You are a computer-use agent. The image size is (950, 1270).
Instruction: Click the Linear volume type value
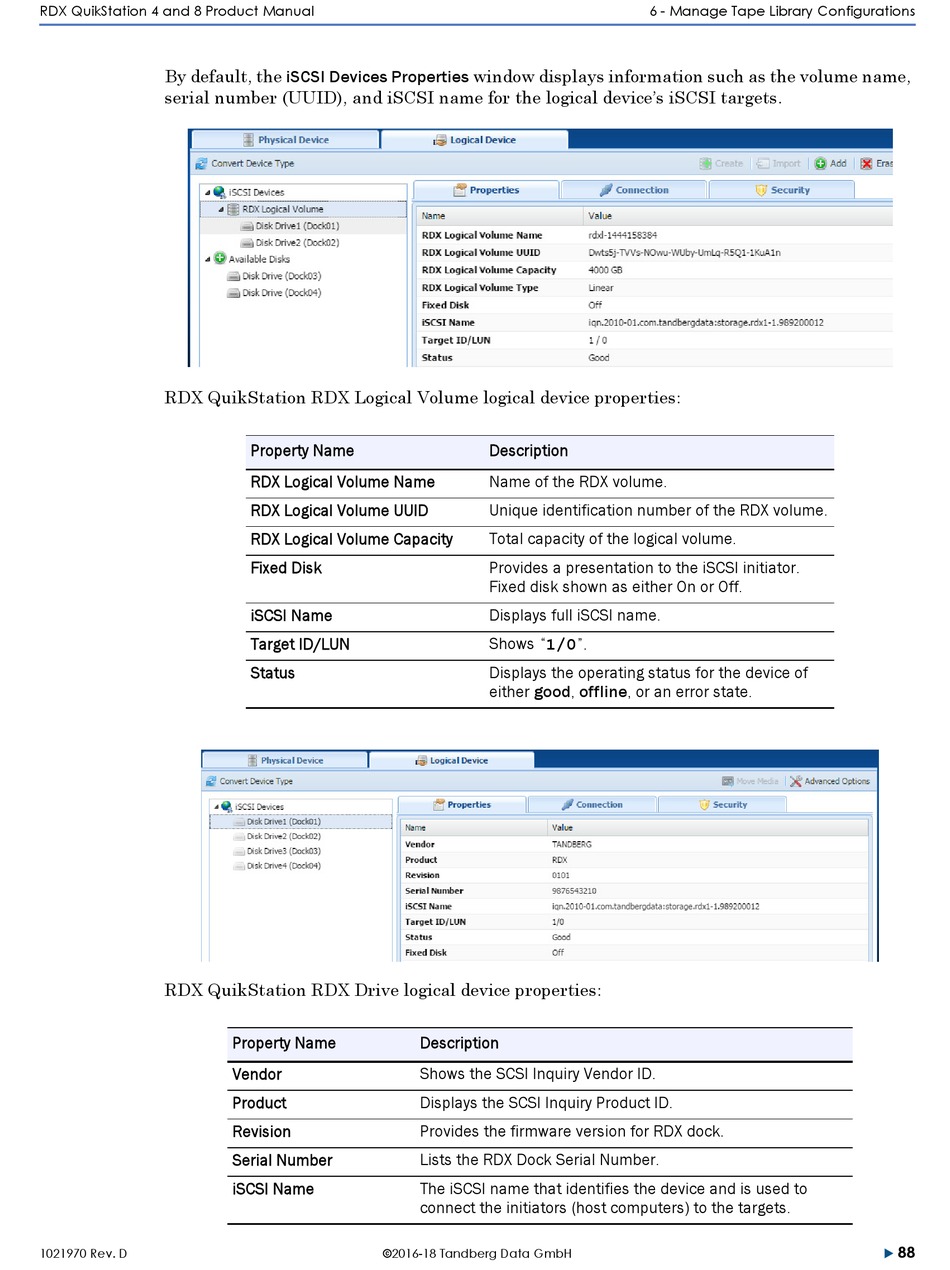coord(602,288)
